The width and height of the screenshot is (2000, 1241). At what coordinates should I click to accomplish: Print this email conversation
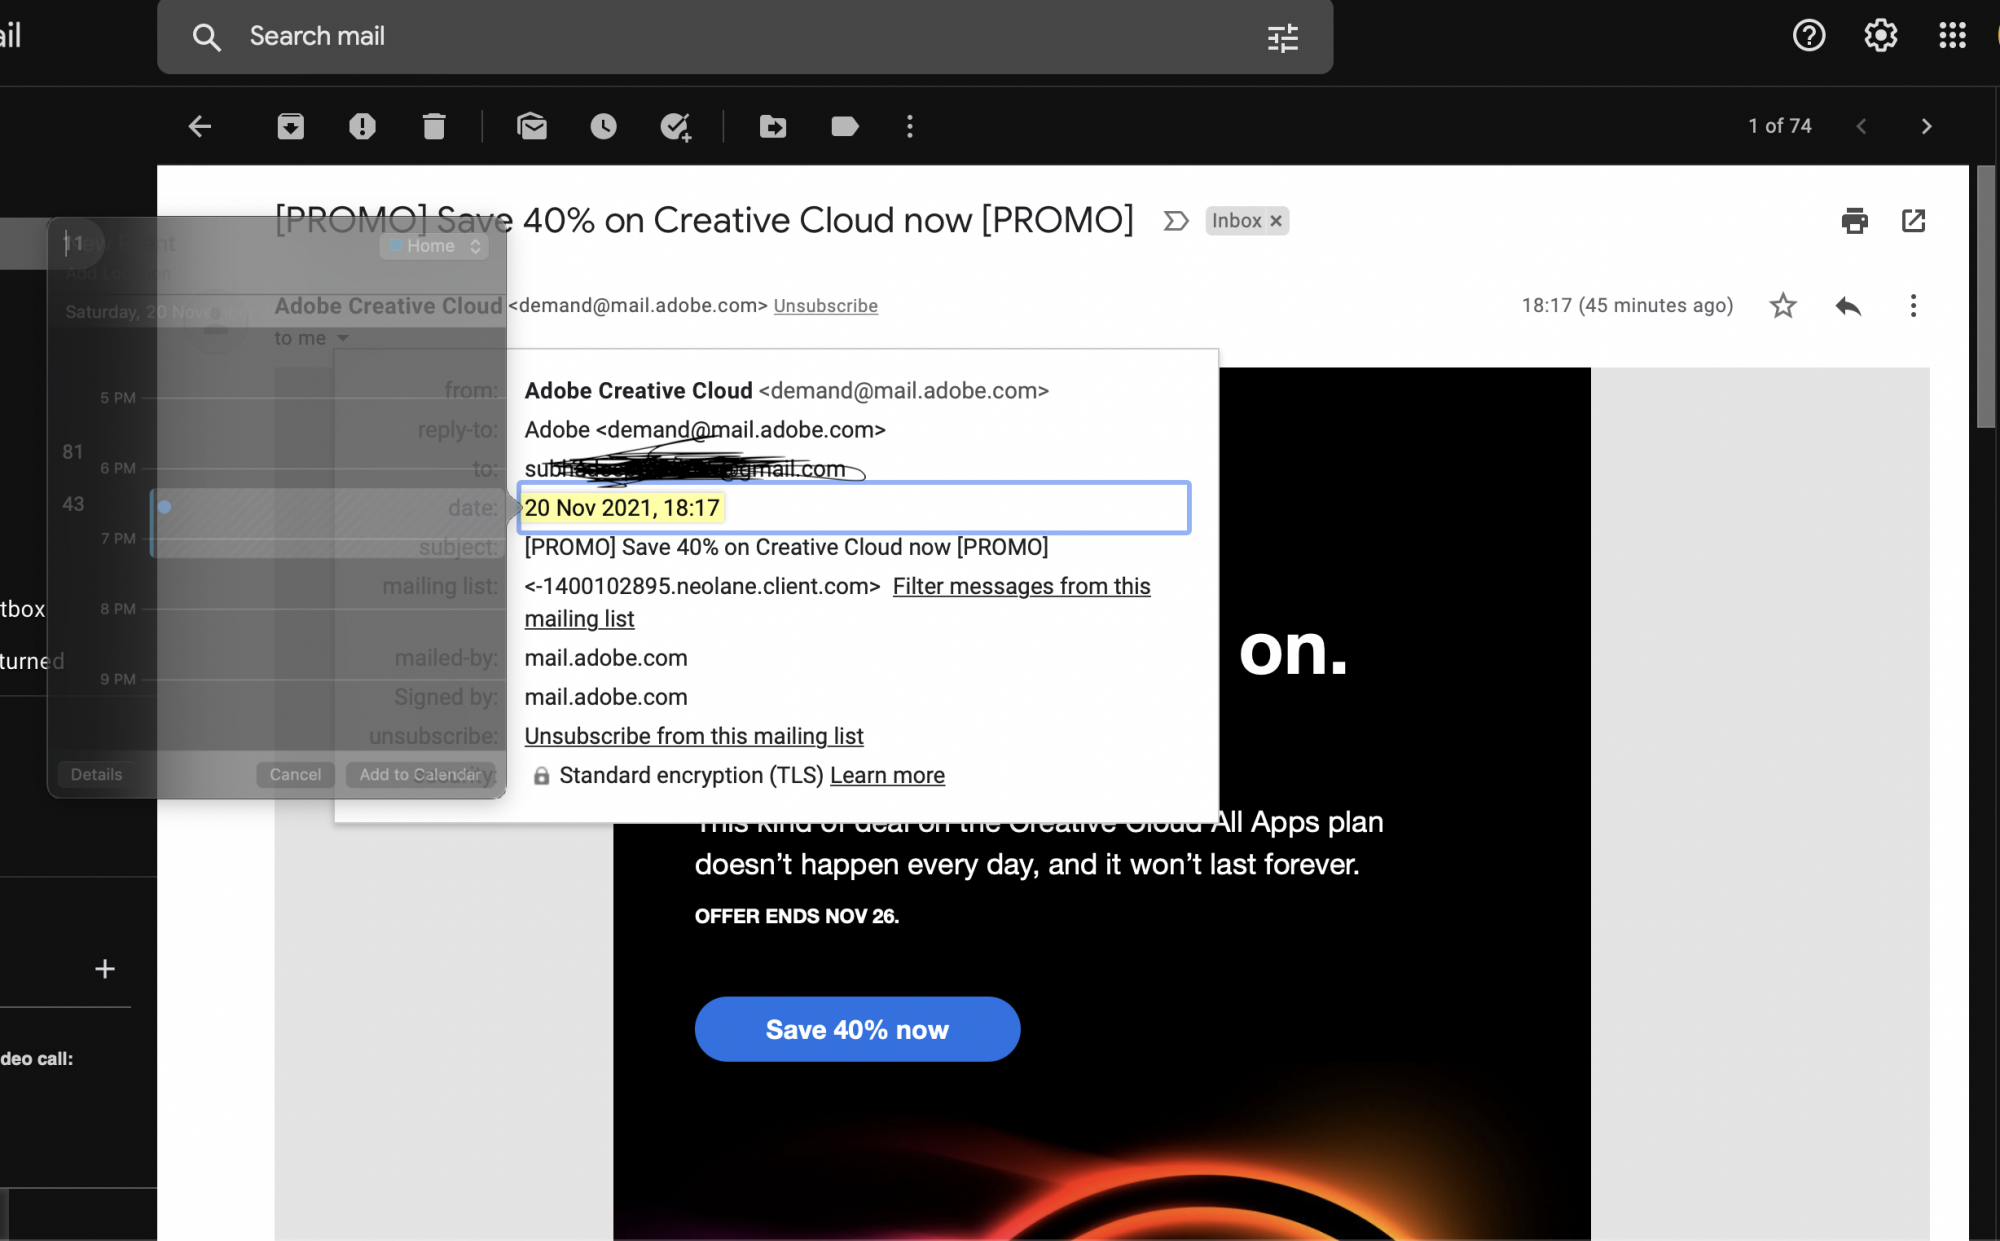pos(1854,220)
